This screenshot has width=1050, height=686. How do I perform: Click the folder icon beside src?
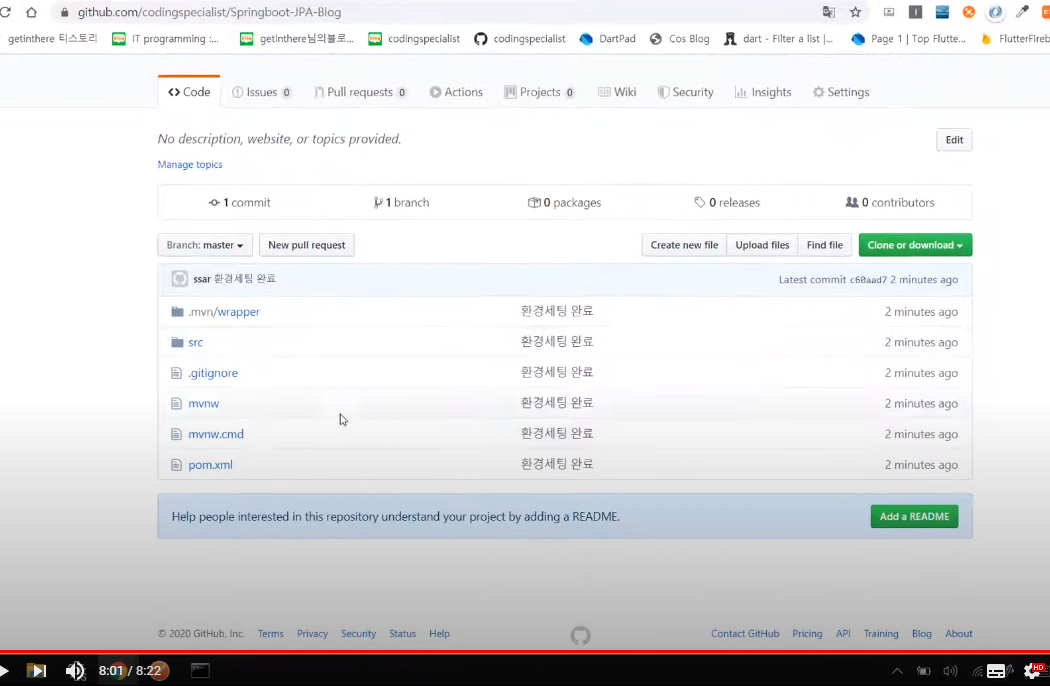[x=177, y=342]
